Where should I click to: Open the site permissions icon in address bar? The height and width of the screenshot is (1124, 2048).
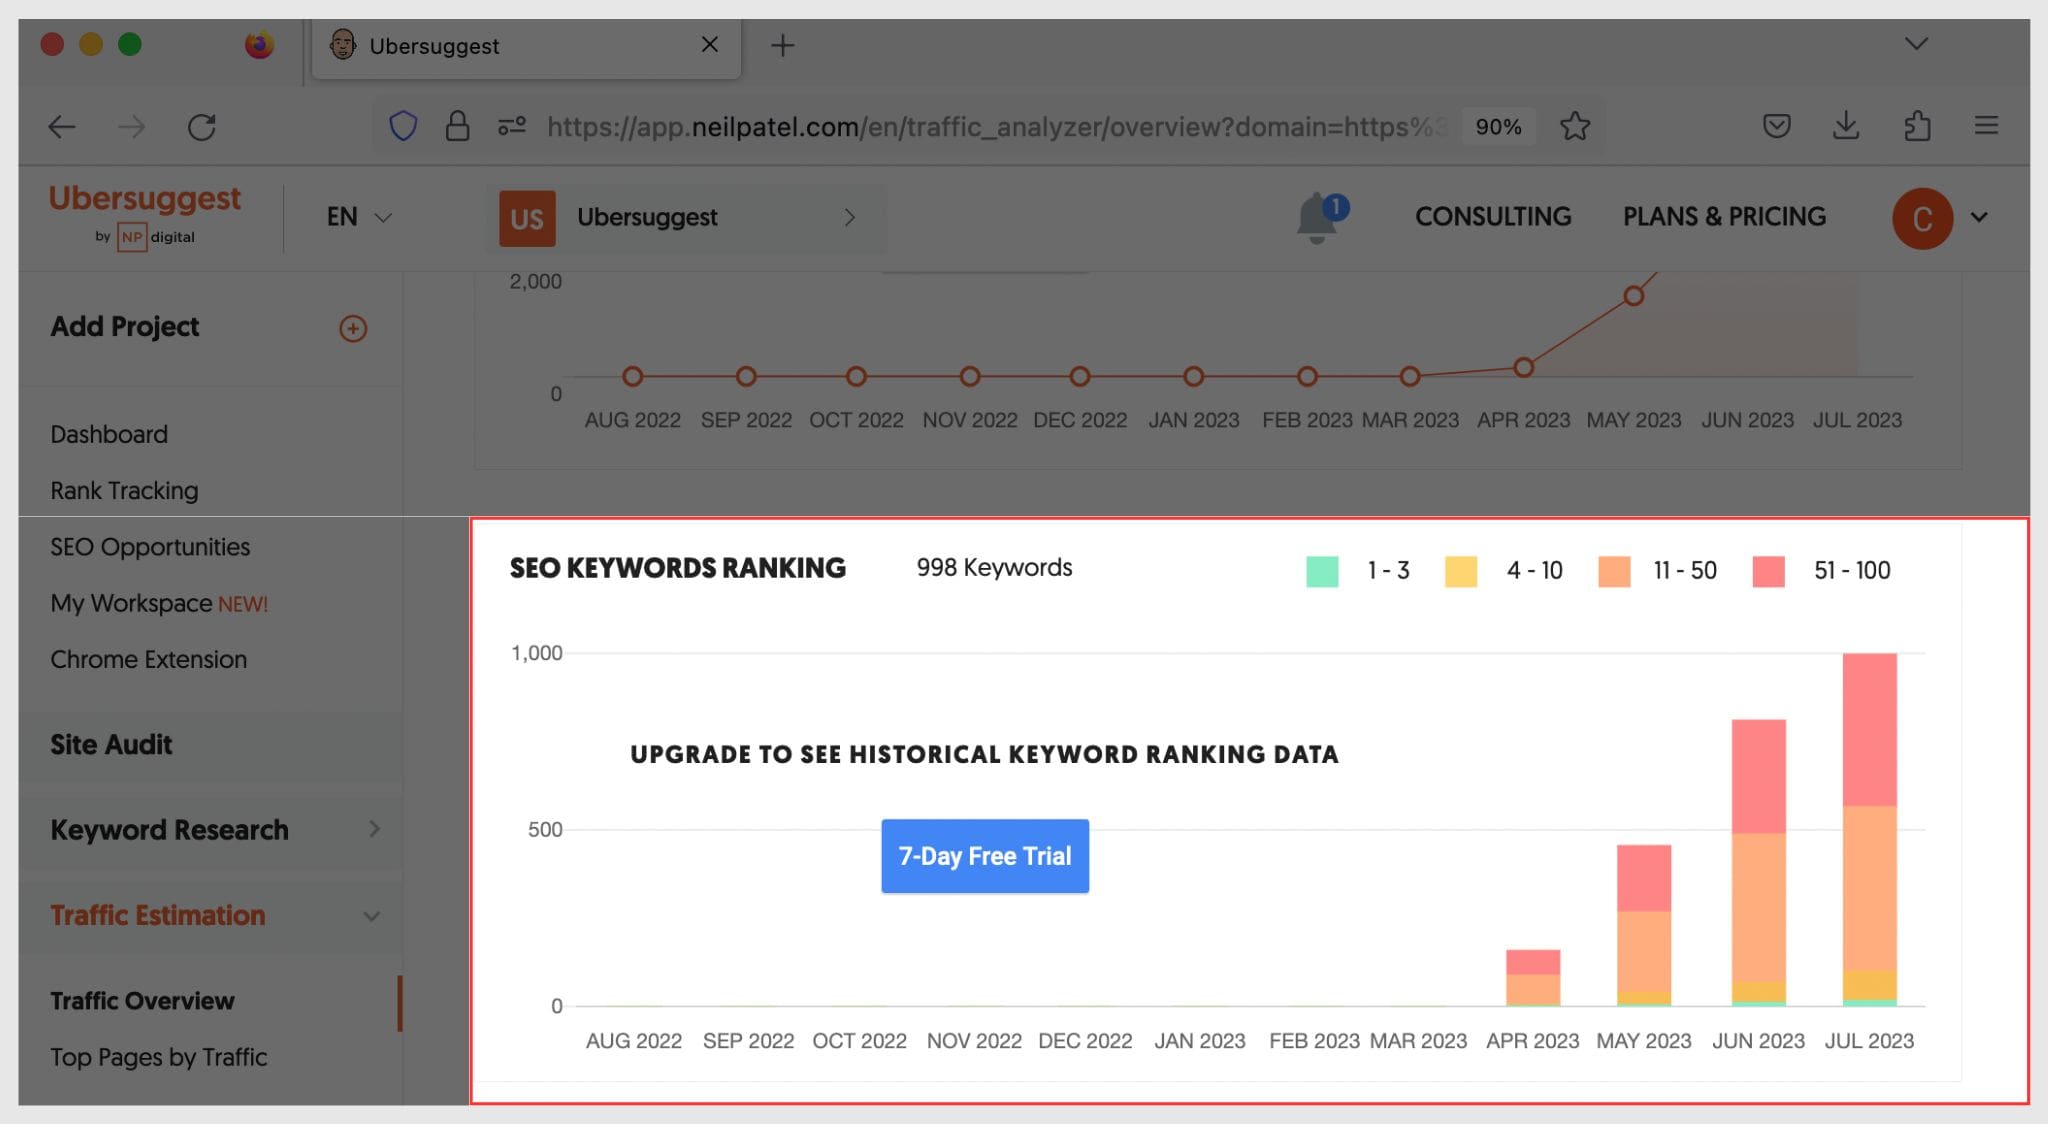pos(512,126)
